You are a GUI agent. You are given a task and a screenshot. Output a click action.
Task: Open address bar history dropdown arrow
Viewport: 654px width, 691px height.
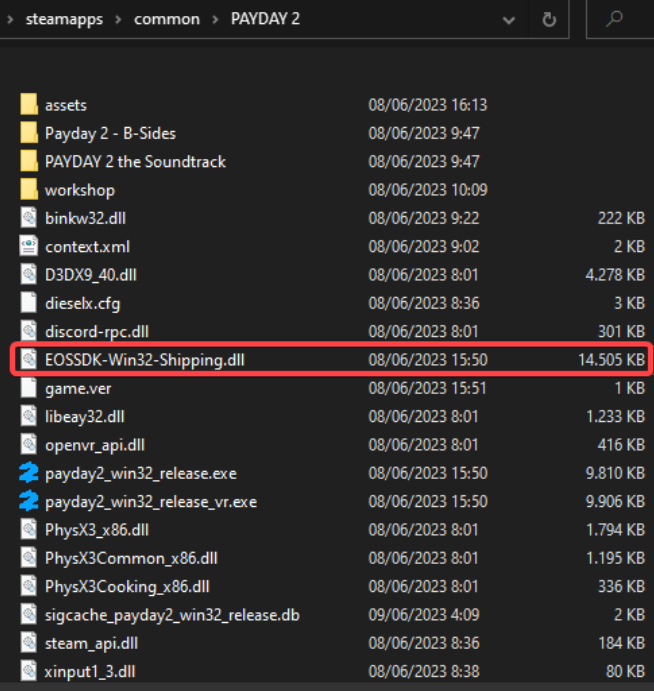tap(509, 20)
